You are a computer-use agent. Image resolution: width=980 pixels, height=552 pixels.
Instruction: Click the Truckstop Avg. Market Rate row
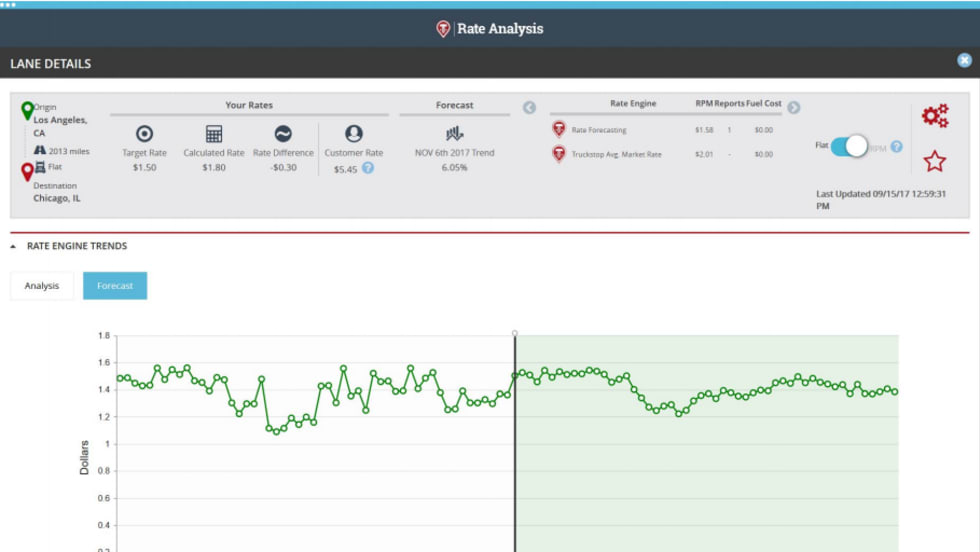pyautogui.click(x=616, y=154)
